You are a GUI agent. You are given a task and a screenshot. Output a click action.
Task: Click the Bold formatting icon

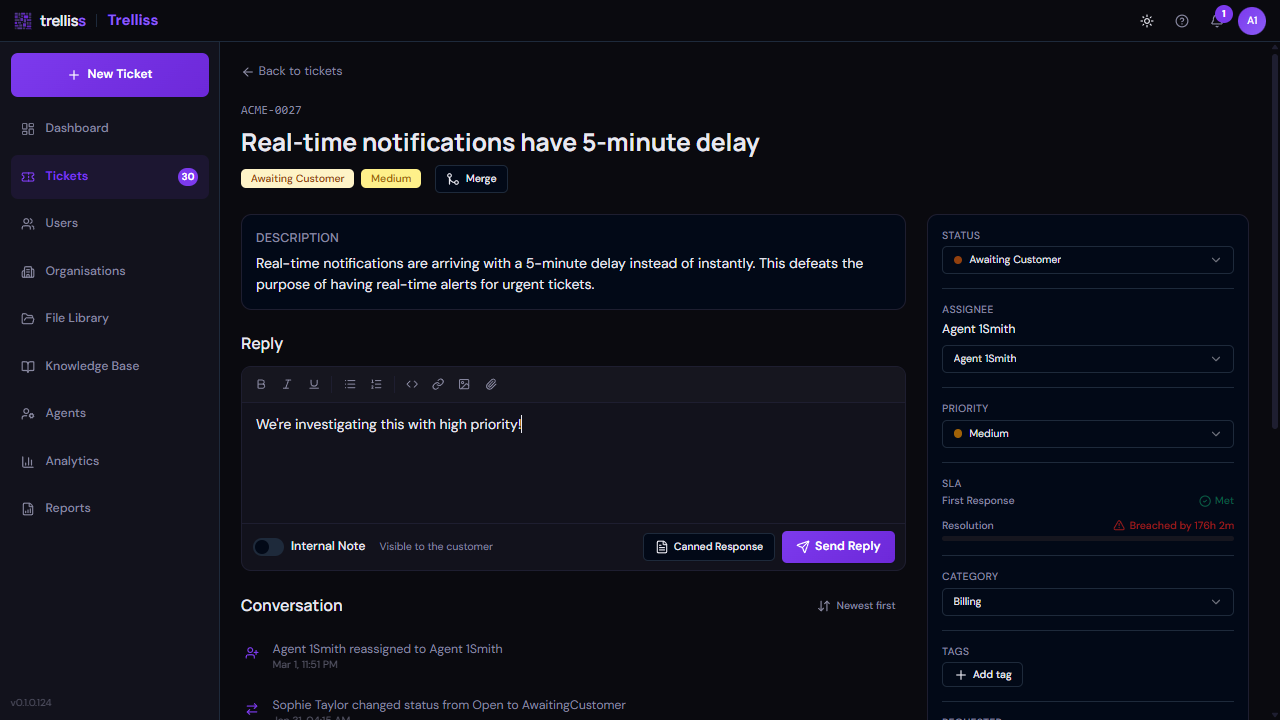point(261,384)
